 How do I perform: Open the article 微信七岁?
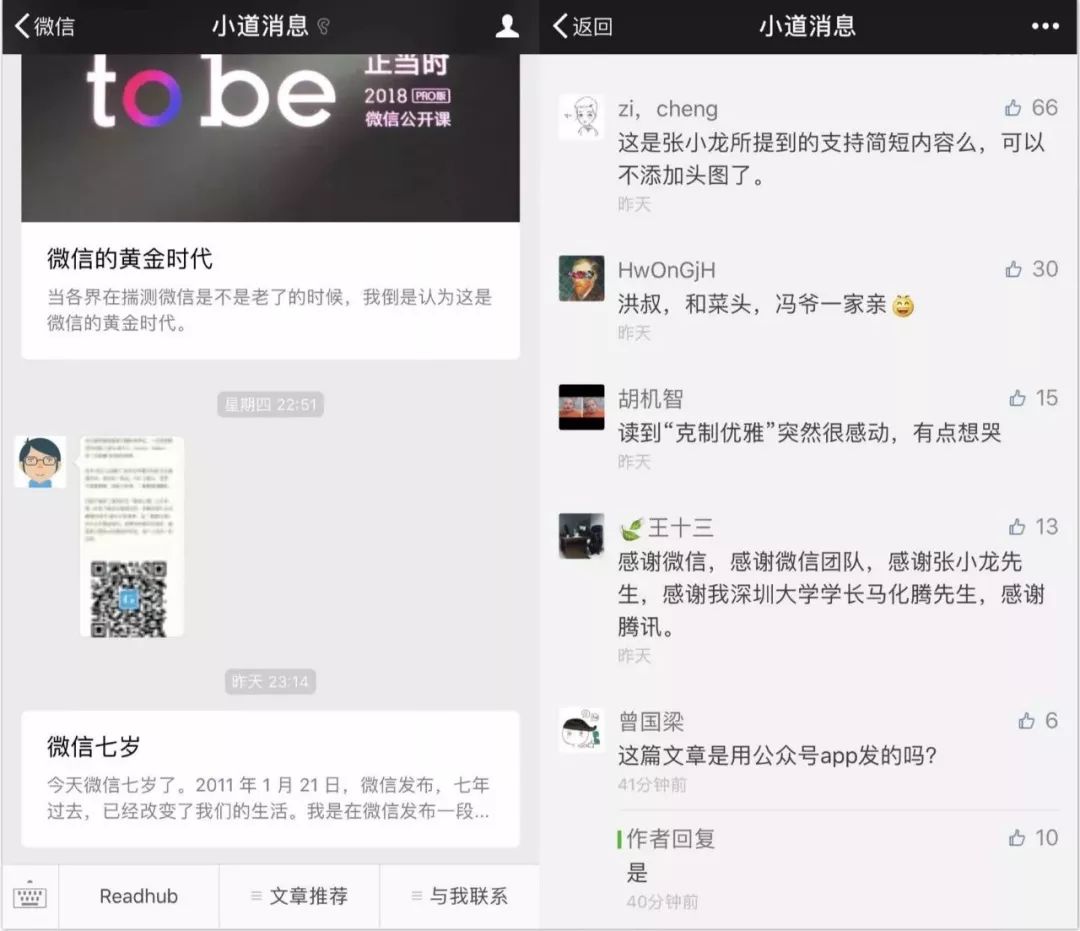pyautogui.click(x=270, y=779)
